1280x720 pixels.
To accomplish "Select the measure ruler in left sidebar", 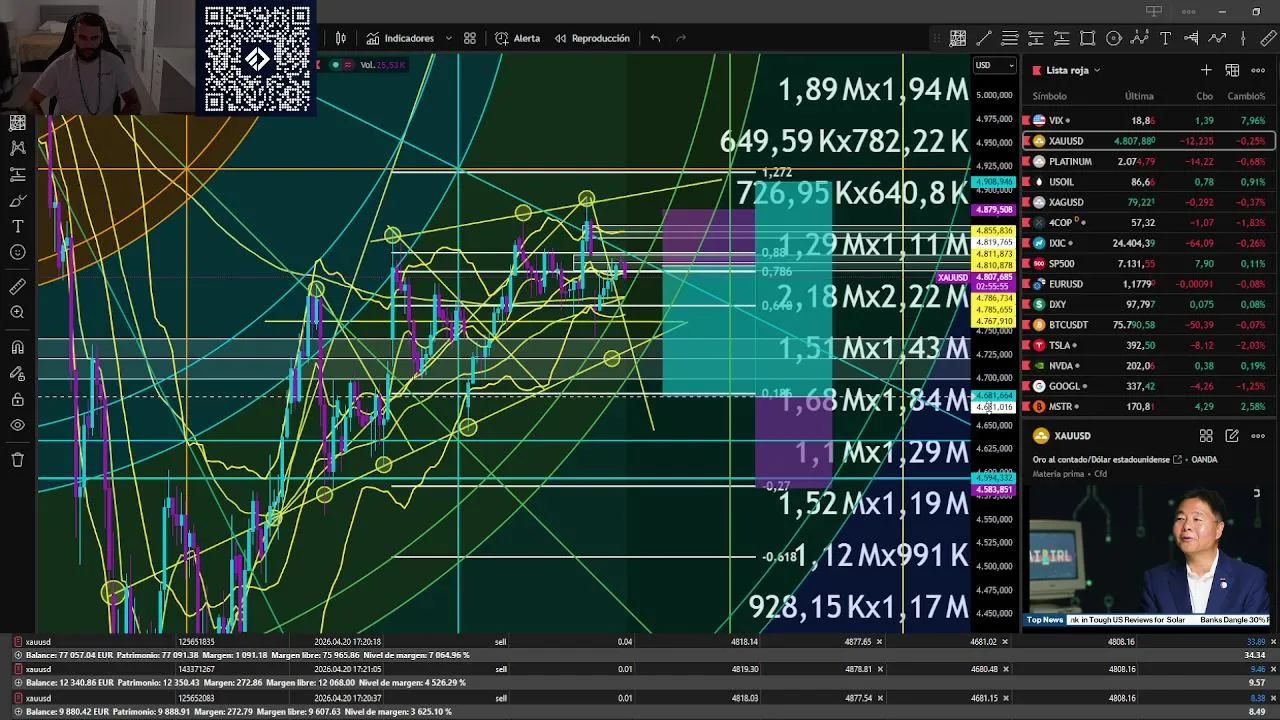I will click(x=17, y=287).
